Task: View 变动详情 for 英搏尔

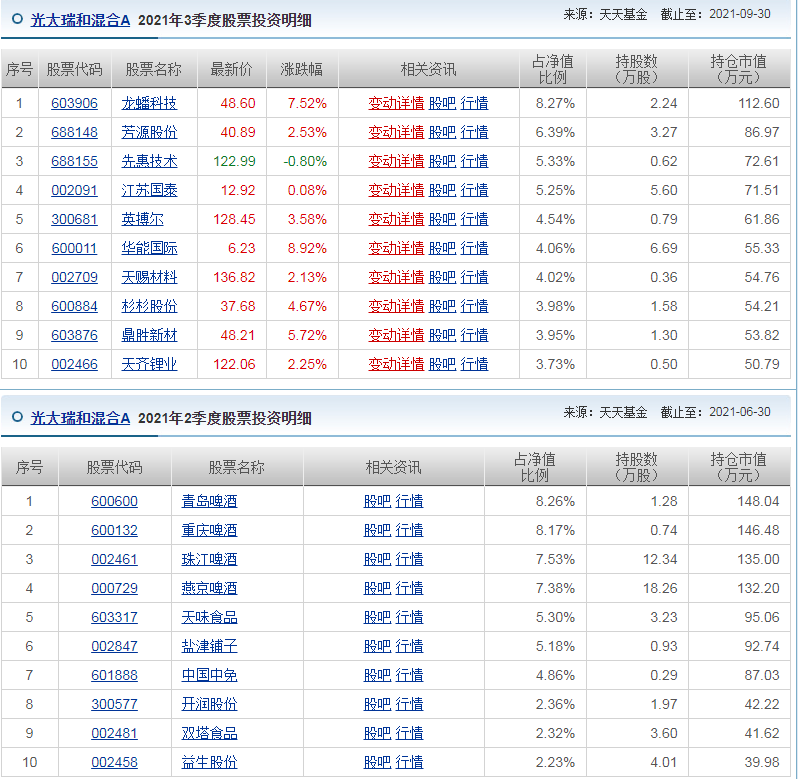Action: 396,219
